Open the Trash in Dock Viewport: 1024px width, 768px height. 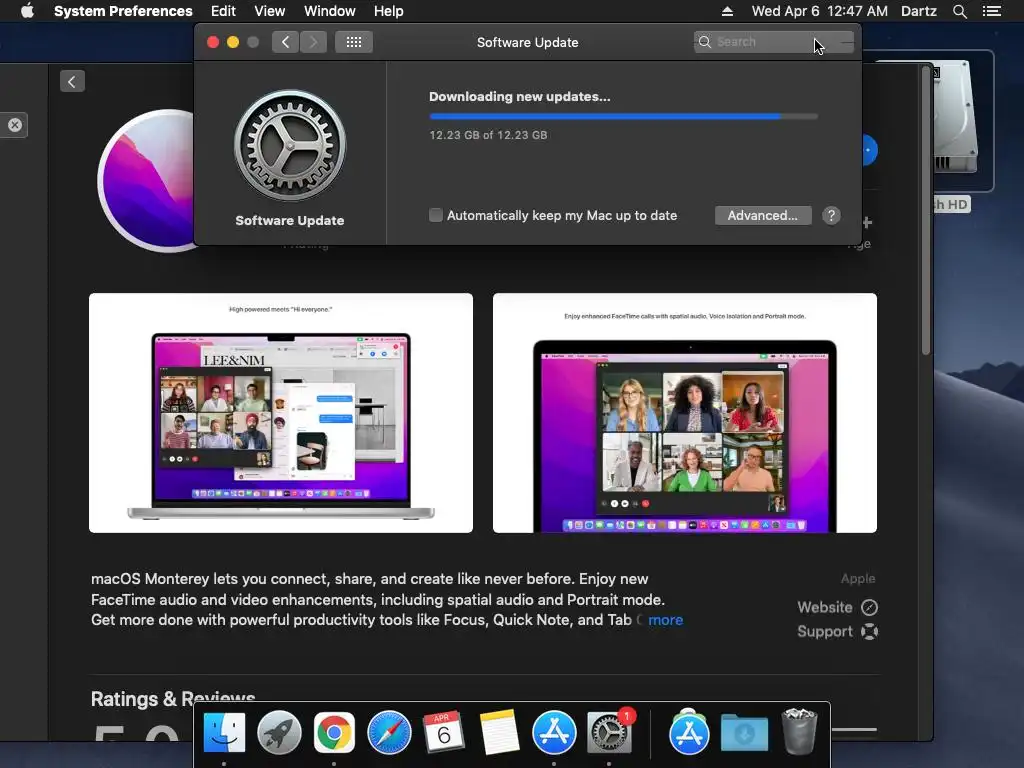click(x=799, y=732)
